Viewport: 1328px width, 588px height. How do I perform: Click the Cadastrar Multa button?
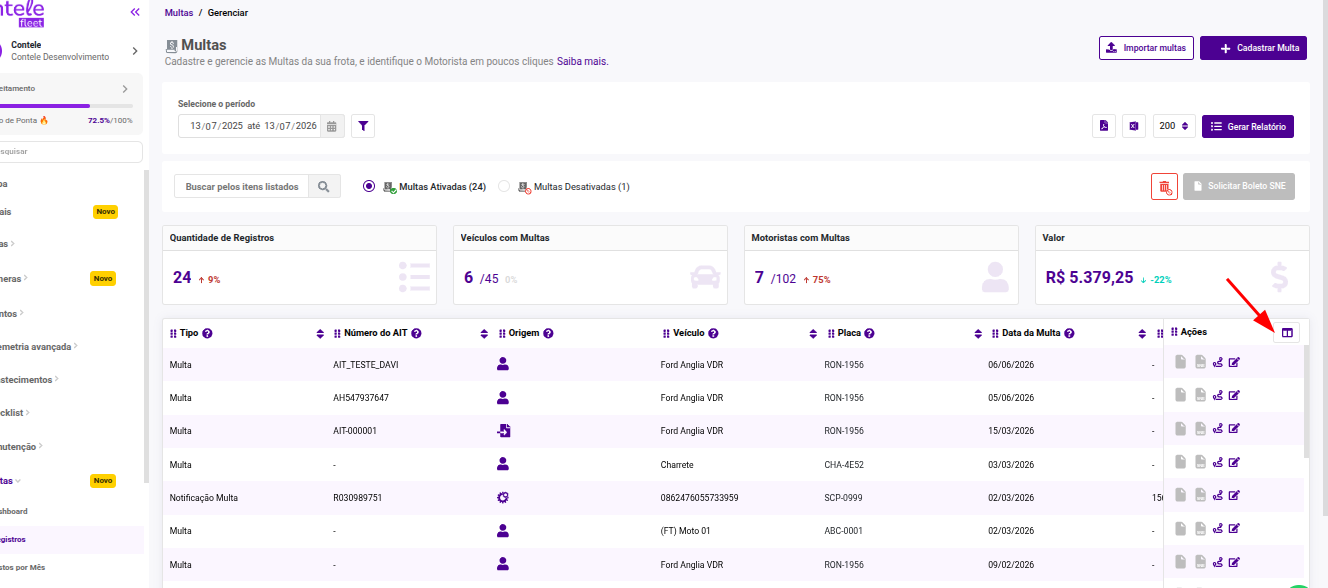pos(1253,48)
